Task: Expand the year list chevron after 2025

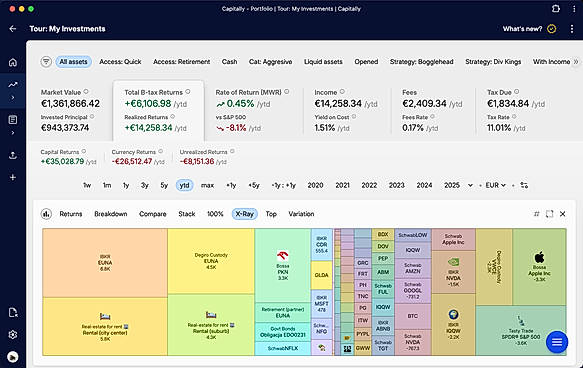Action: pyautogui.click(x=470, y=185)
